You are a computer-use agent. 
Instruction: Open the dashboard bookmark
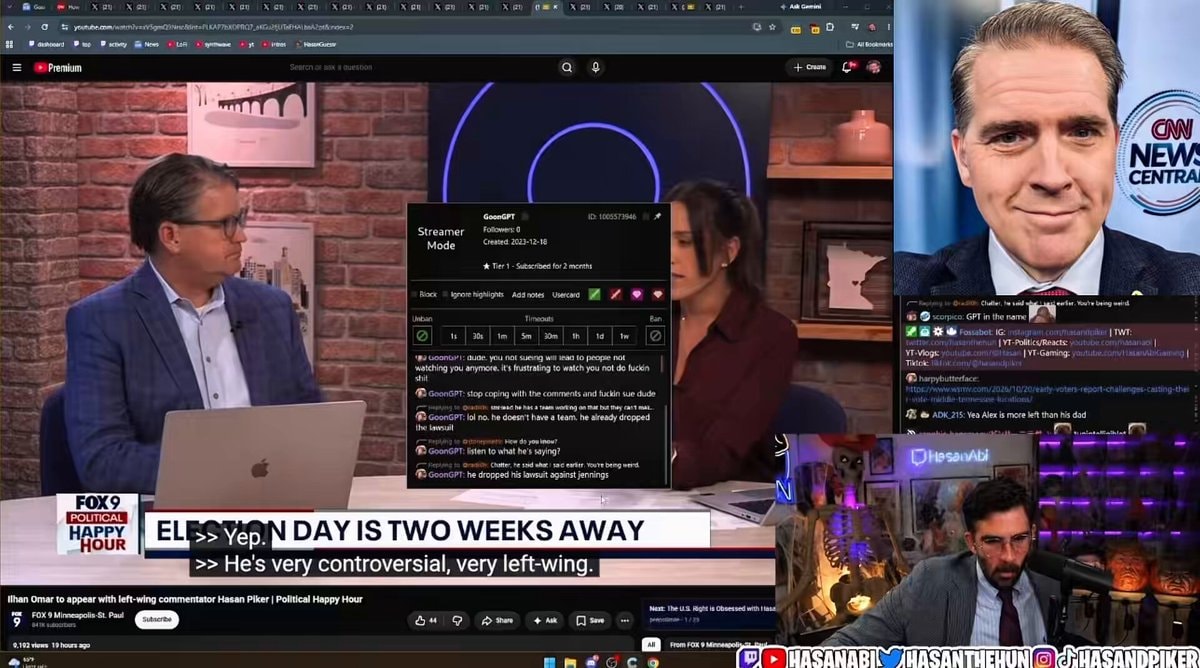46,44
